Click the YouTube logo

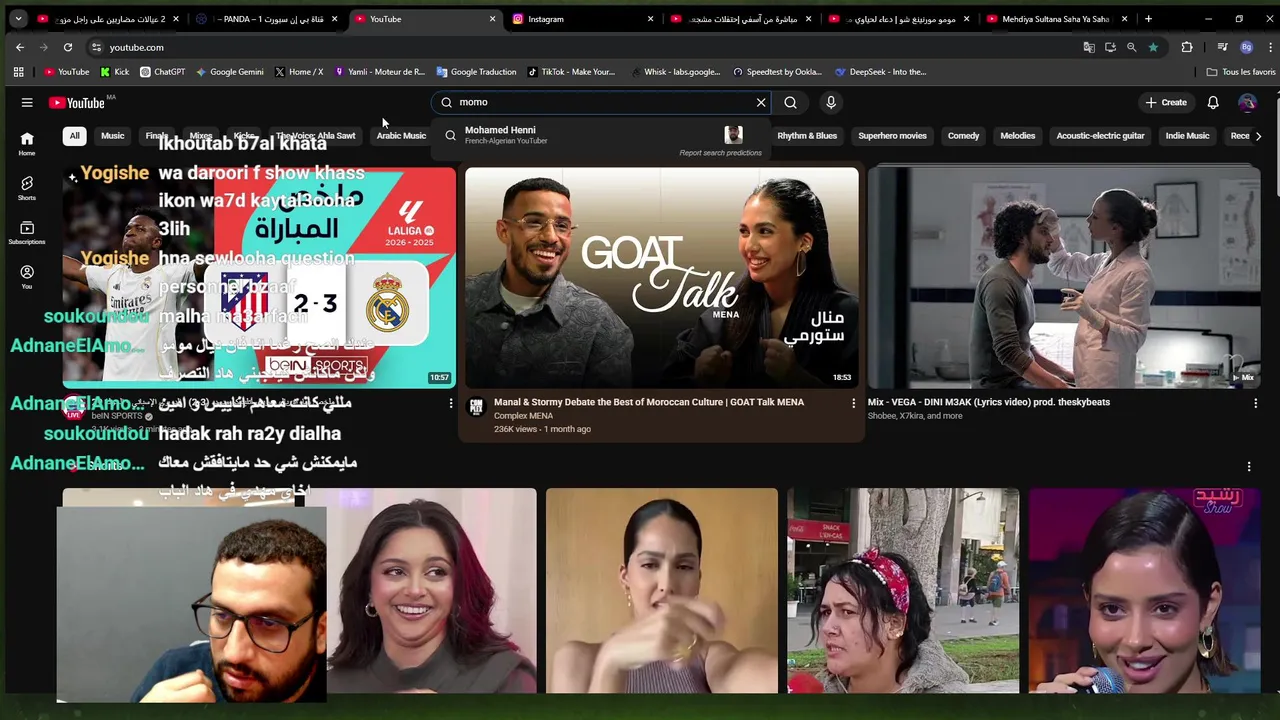coord(77,102)
